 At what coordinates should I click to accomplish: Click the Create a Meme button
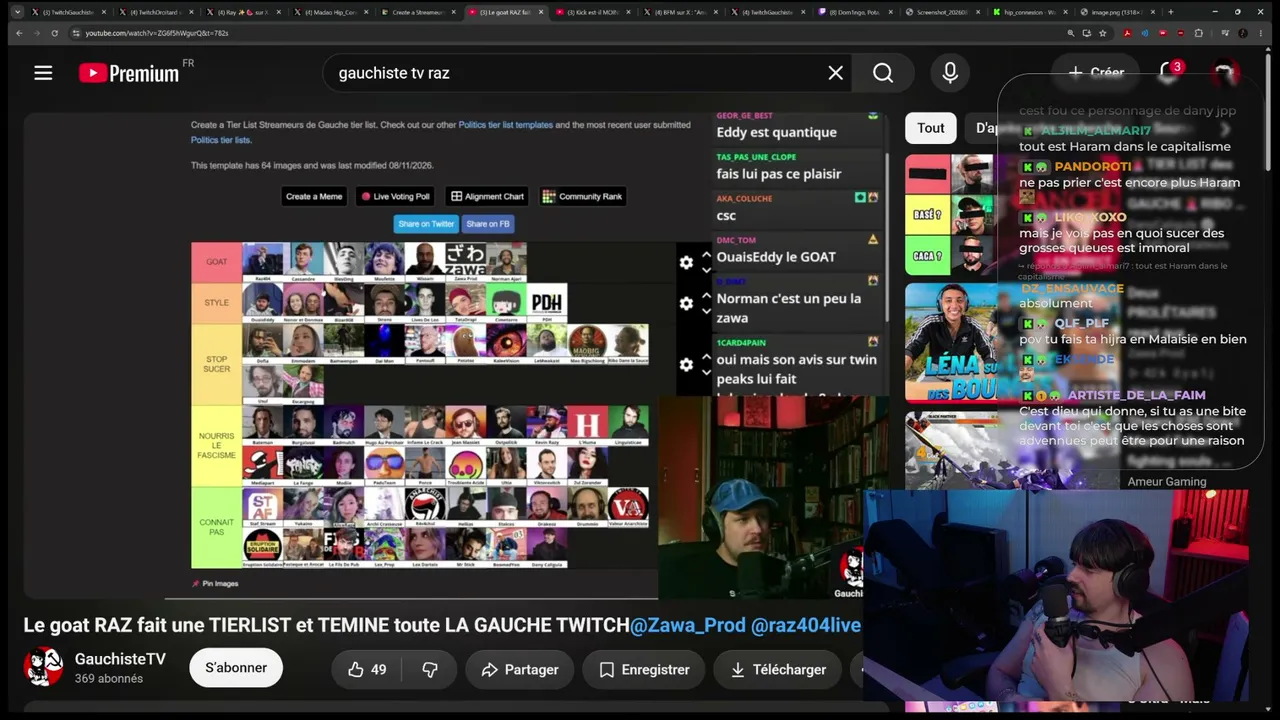coord(314,196)
